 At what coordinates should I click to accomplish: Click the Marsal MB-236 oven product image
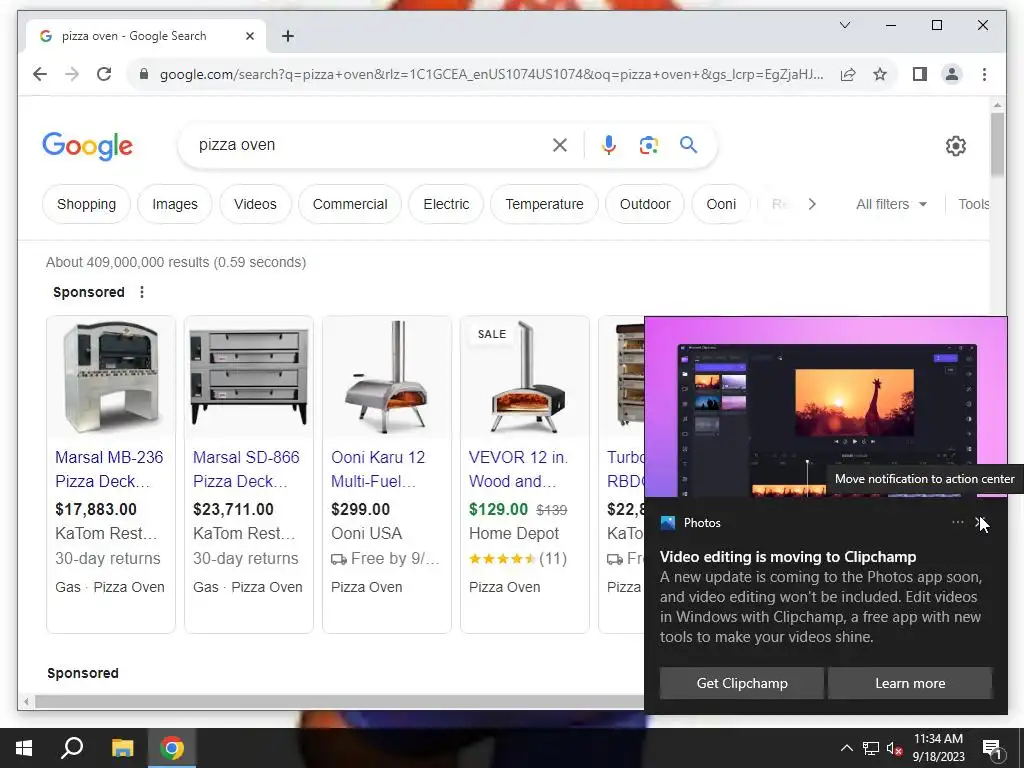pos(111,376)
